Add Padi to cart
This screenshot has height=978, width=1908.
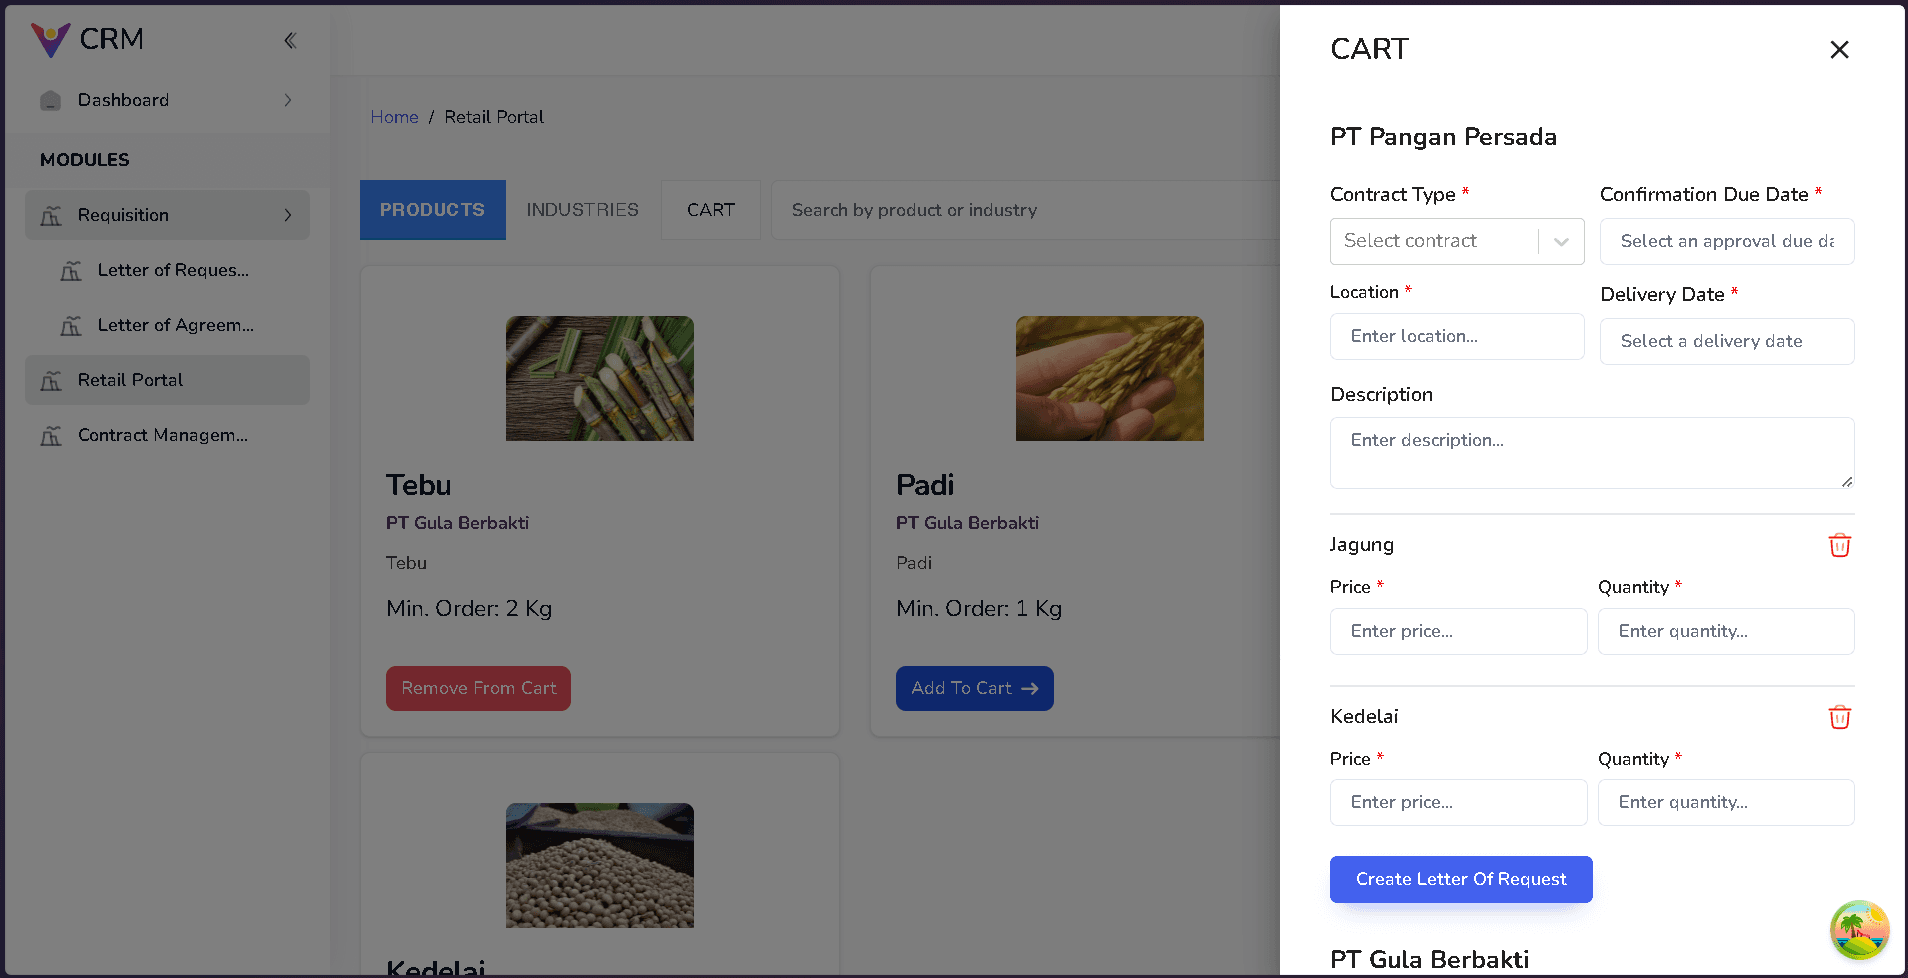(x=974, y=688)
